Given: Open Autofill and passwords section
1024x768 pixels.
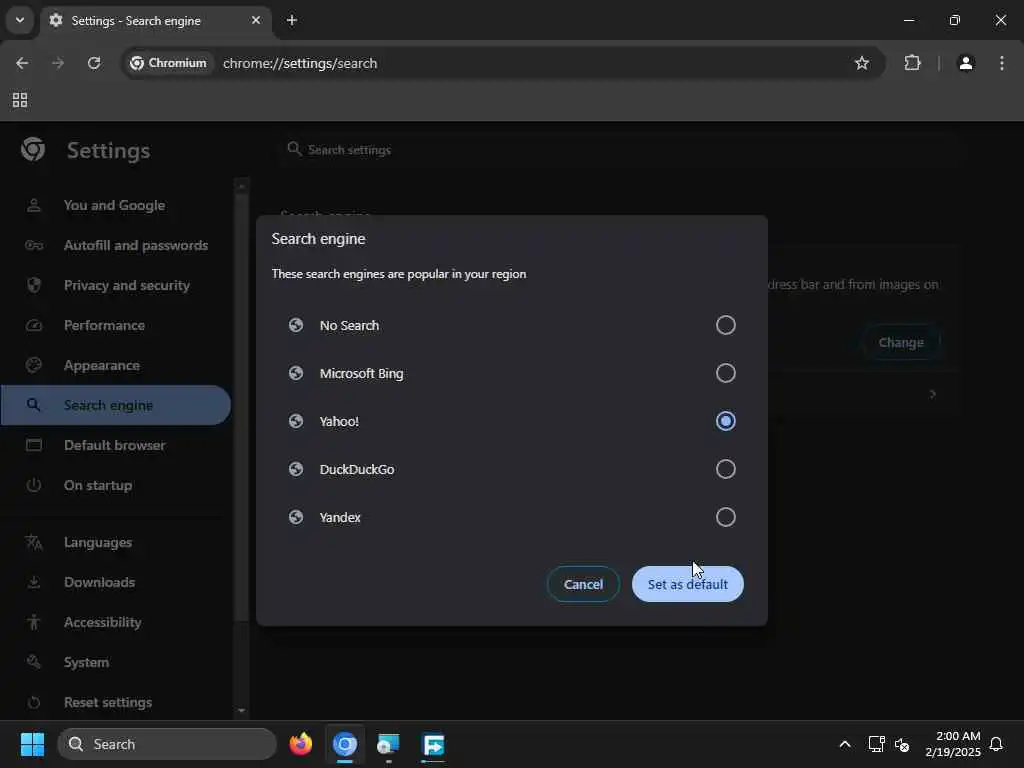Looking at the screenshot, I should (x=114, y=246).
